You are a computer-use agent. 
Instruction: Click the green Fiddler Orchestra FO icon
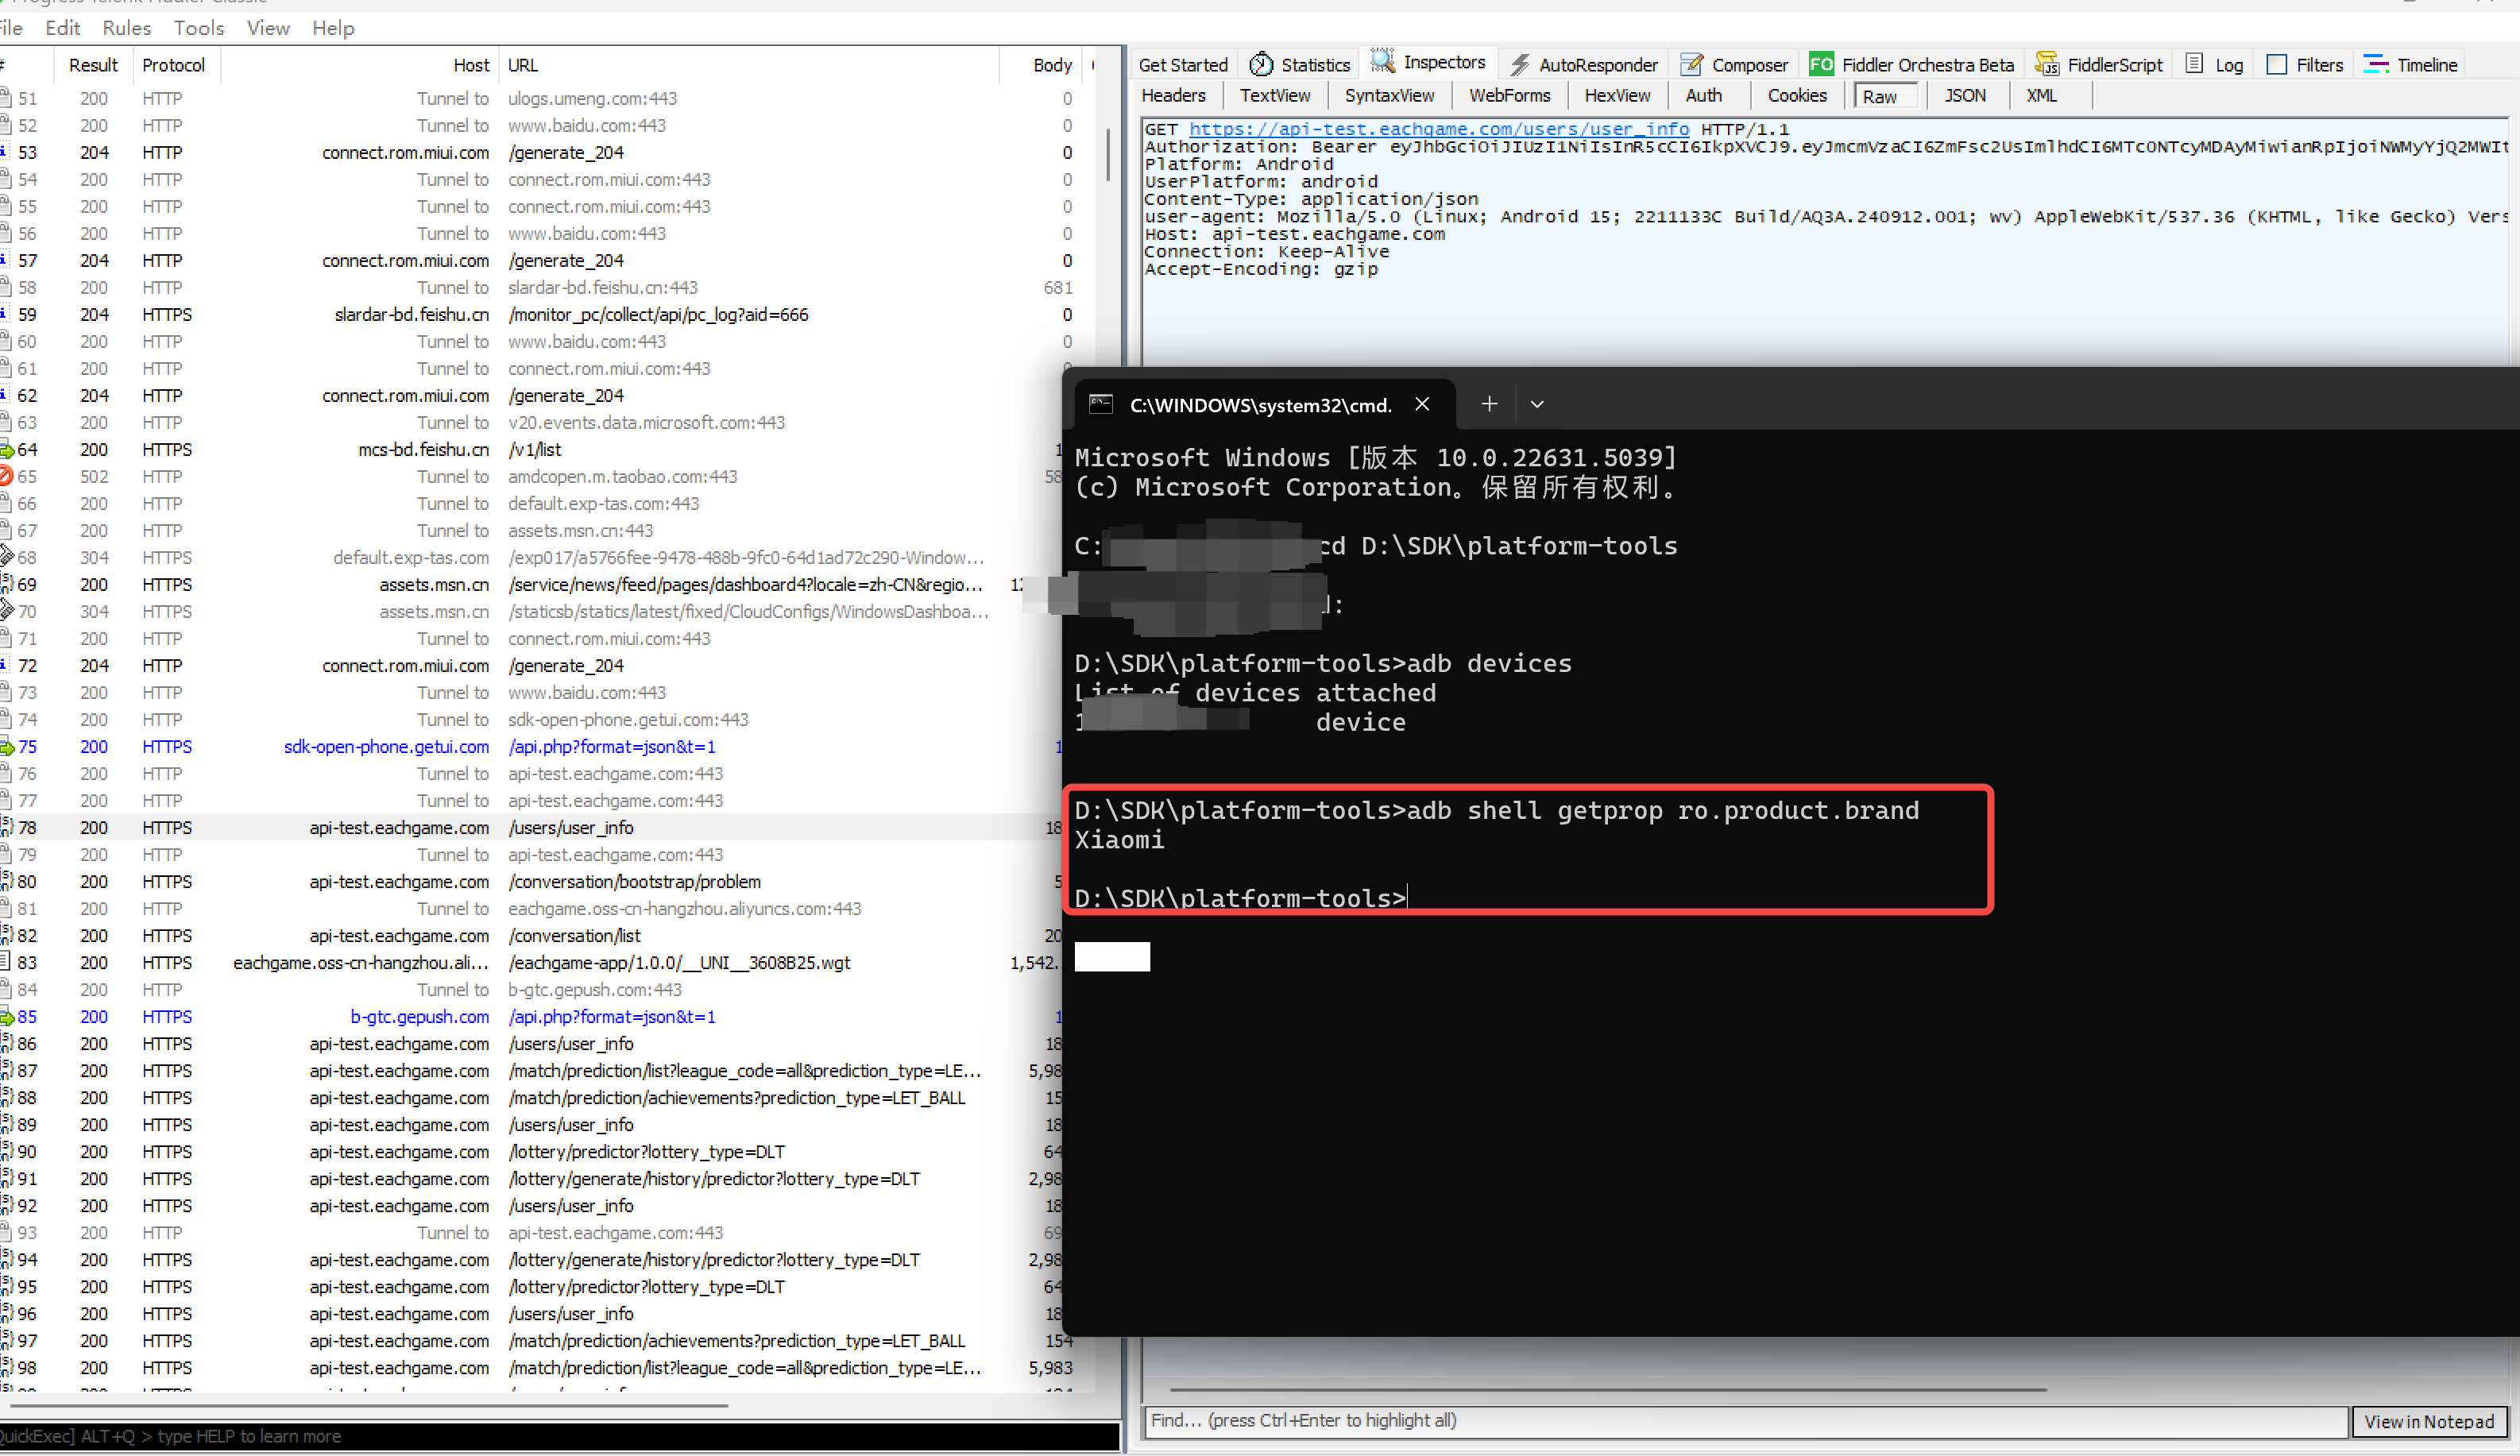point(1821,64)
